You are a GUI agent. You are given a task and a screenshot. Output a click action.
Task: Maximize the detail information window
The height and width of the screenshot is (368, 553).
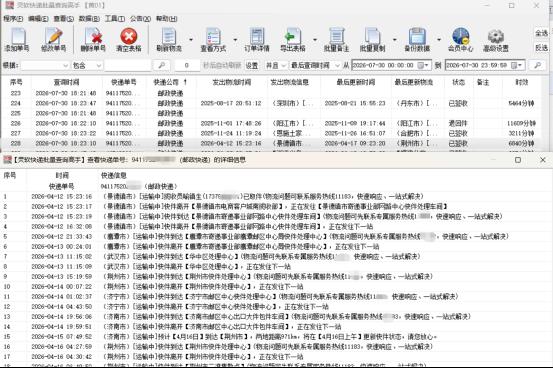click(518, 160)
